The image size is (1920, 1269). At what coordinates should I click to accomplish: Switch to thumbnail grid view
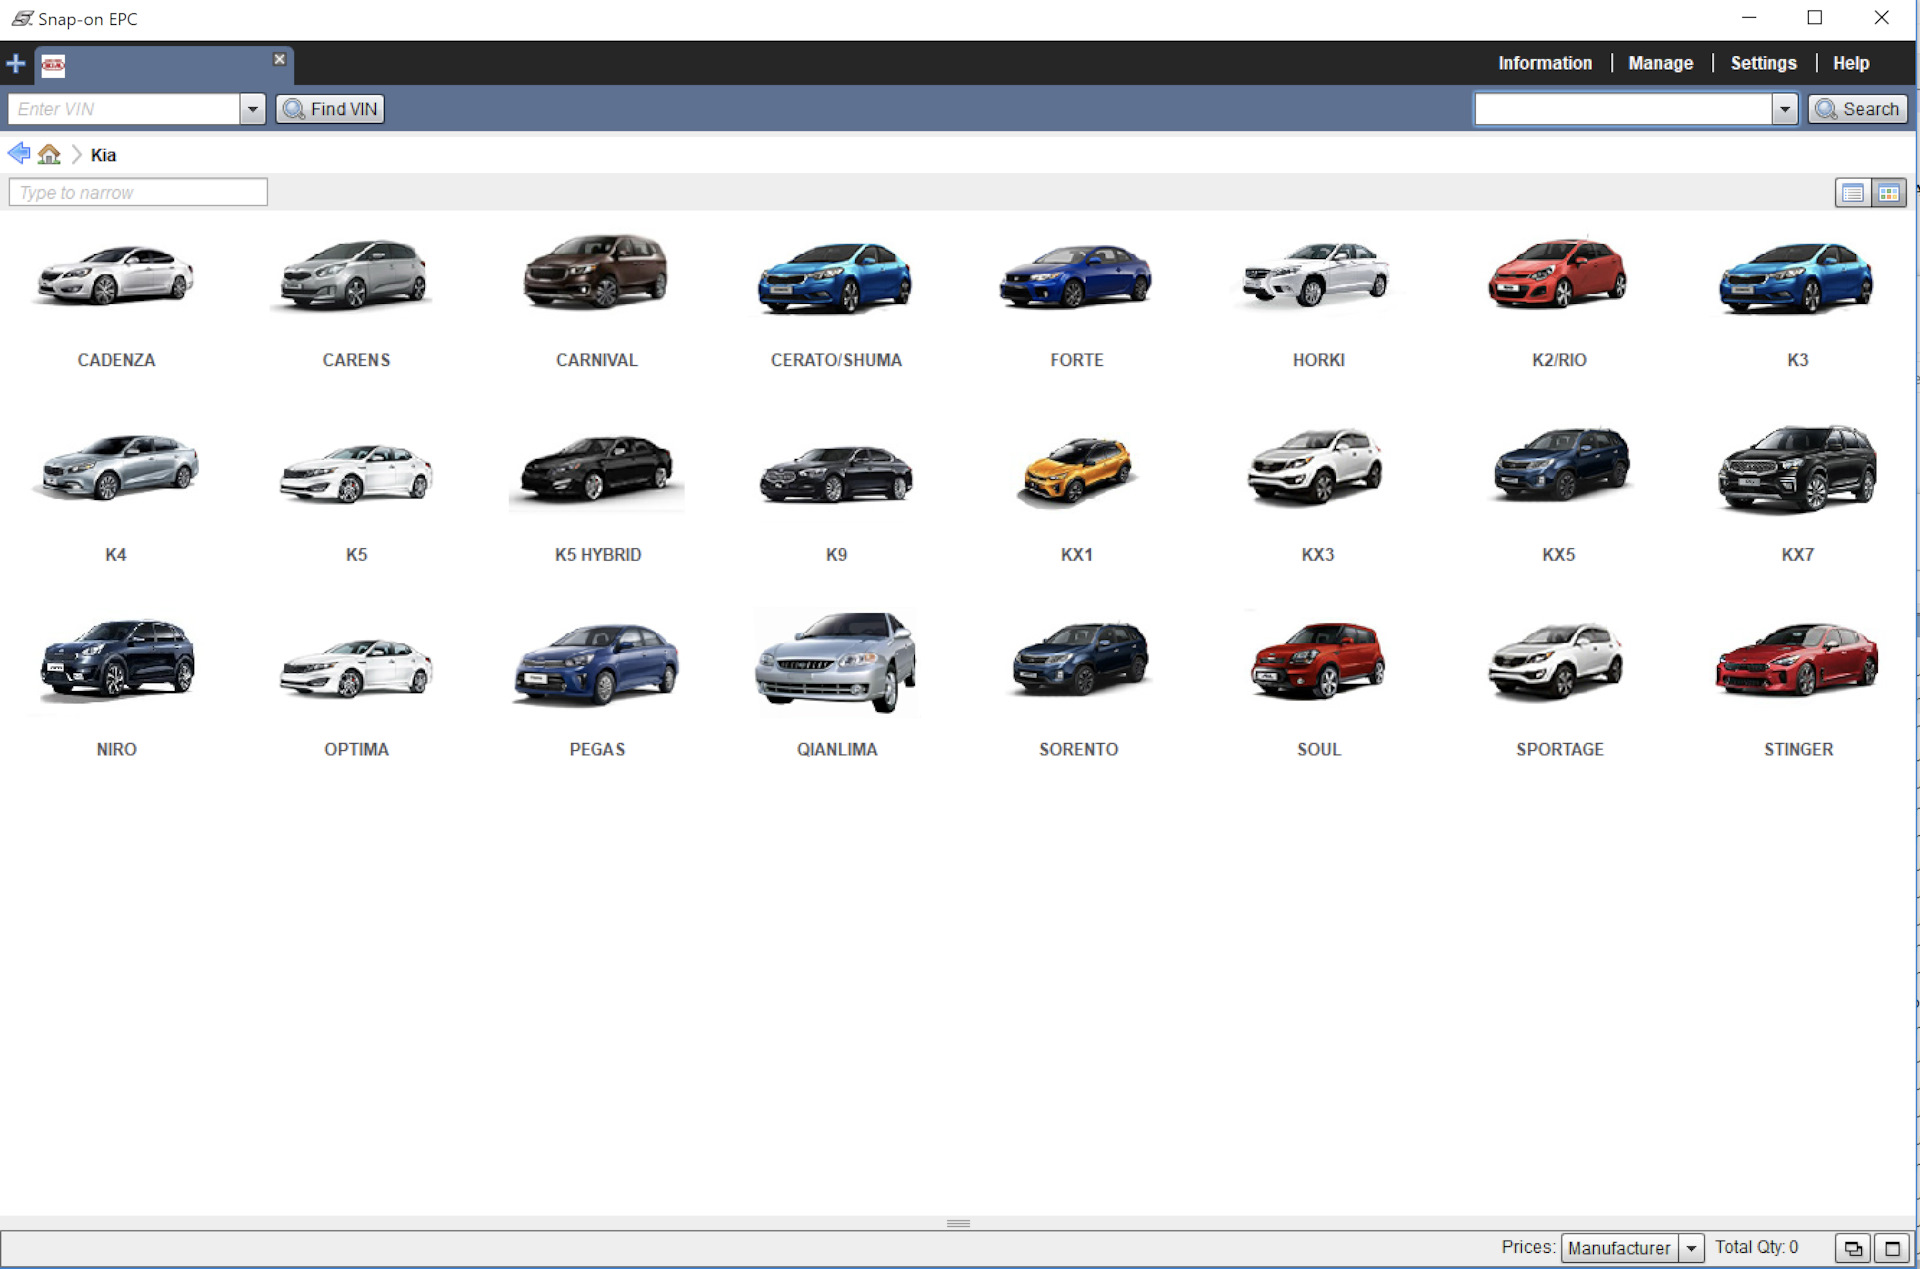click(x=1888, y=193)
